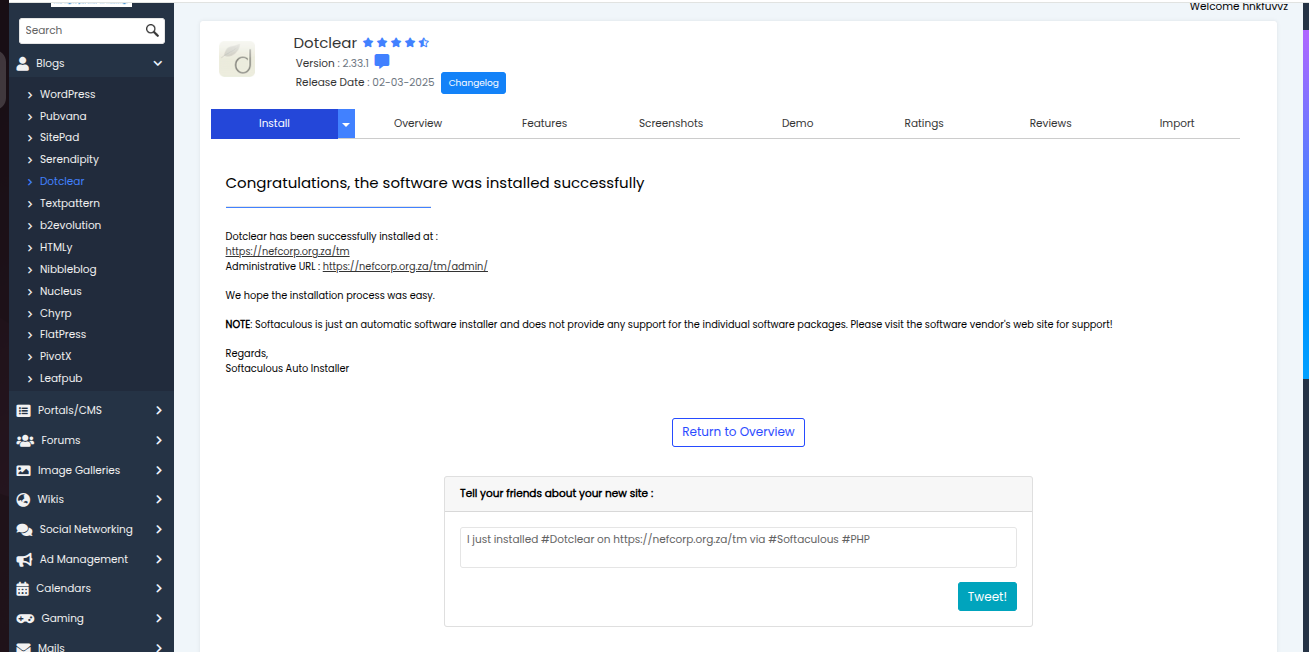This screenshot has width=1309, height=652.
Task: Click the Calendars calendar icon
Action: [23, 588]
